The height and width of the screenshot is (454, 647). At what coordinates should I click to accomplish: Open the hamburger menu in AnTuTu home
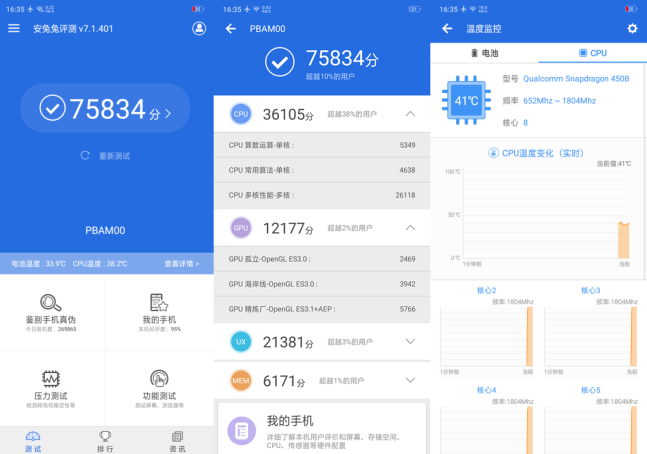click(14, 28)
